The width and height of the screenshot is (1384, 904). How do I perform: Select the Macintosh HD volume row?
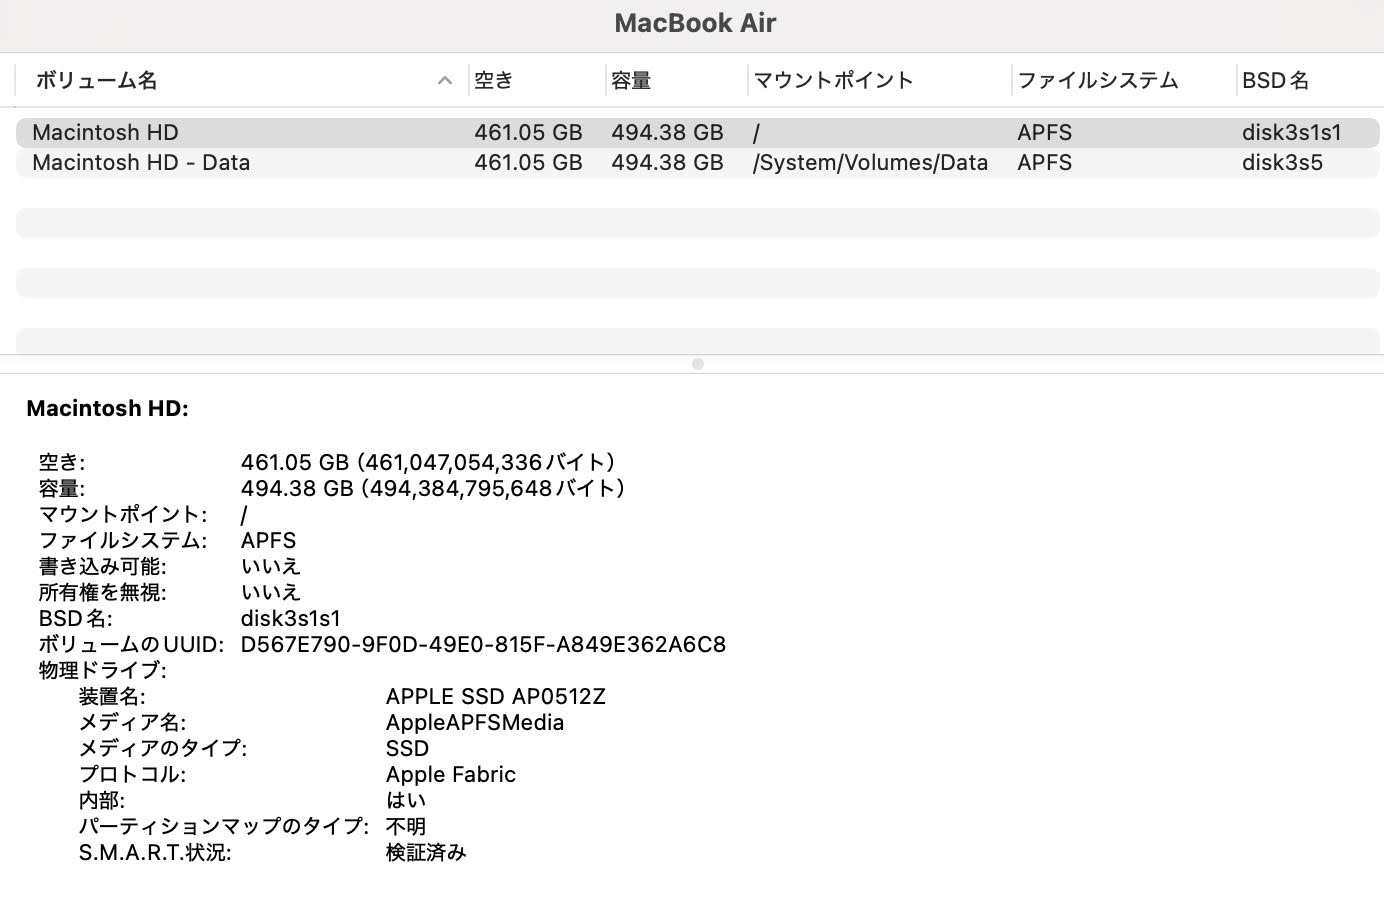(105, 132)
